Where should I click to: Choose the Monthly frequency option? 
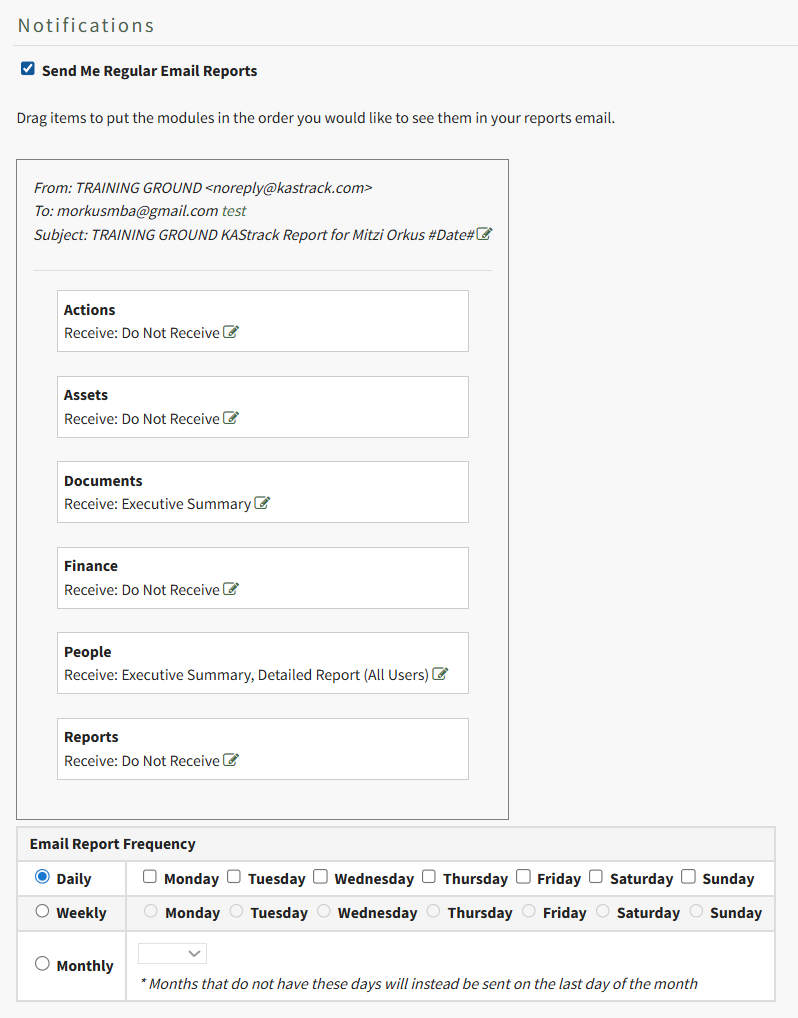(42, 964)
